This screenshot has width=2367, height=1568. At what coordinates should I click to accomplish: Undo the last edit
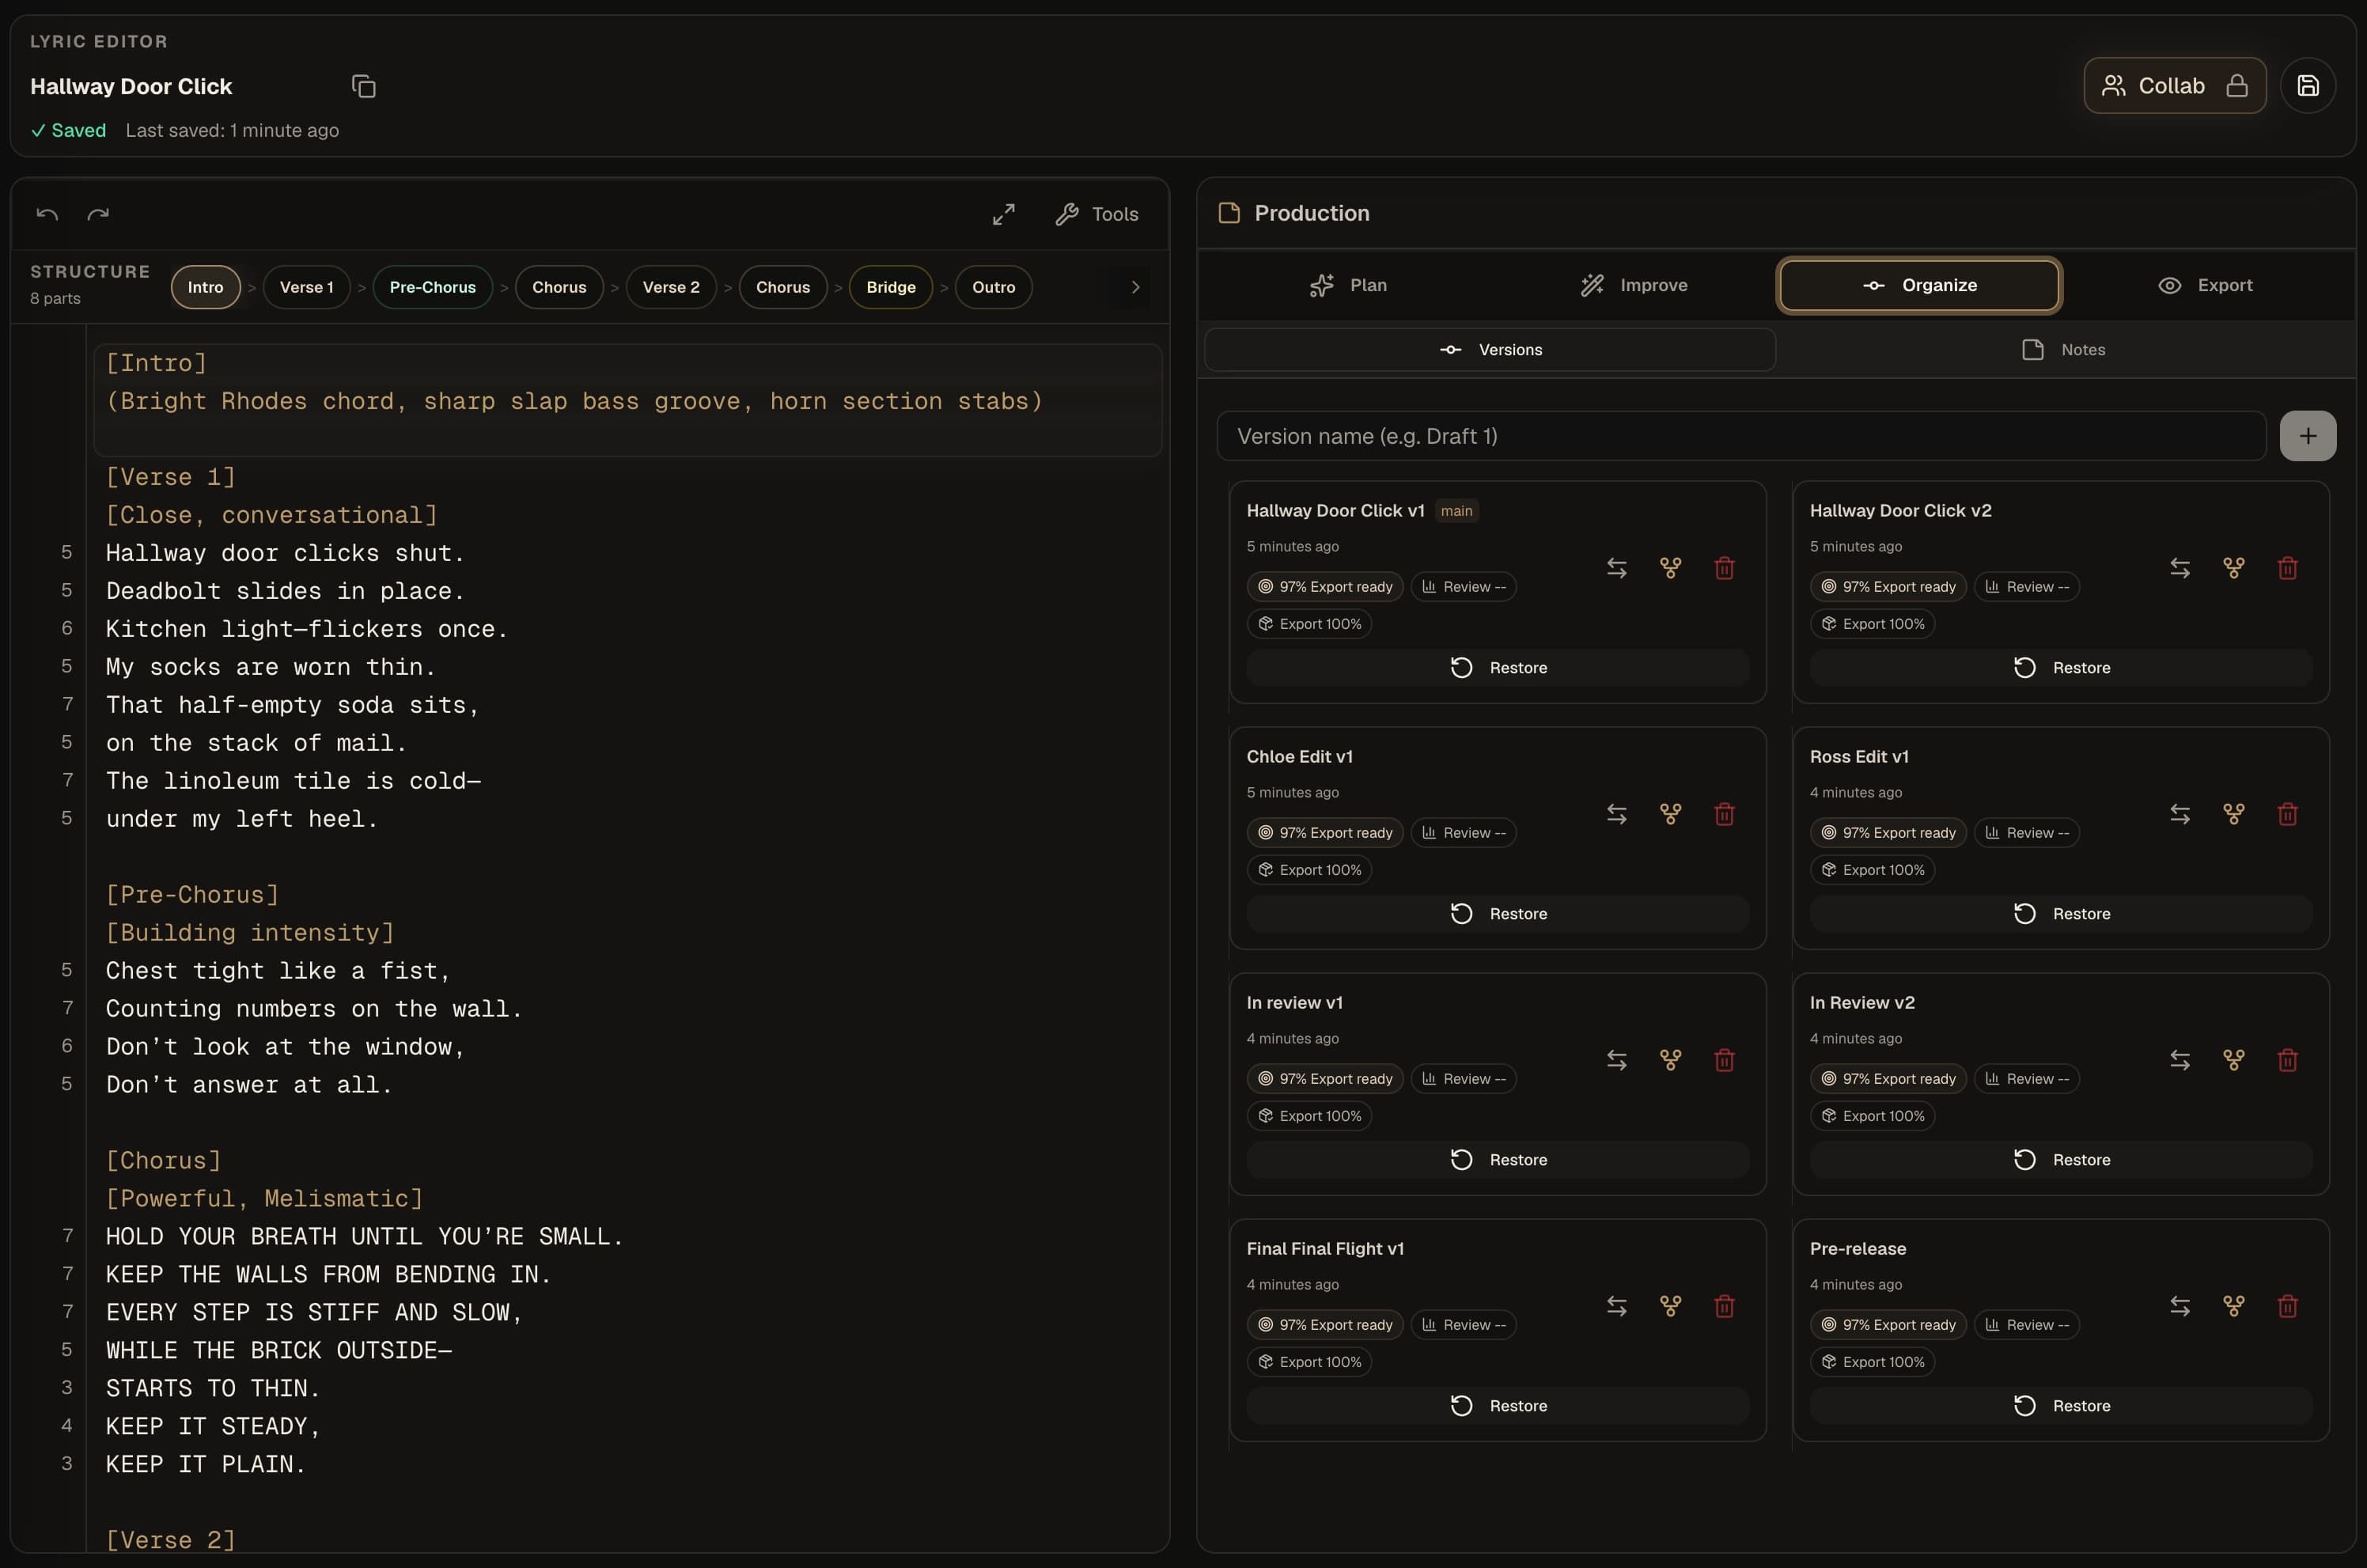pyautogui.click(x=47, y=214)
